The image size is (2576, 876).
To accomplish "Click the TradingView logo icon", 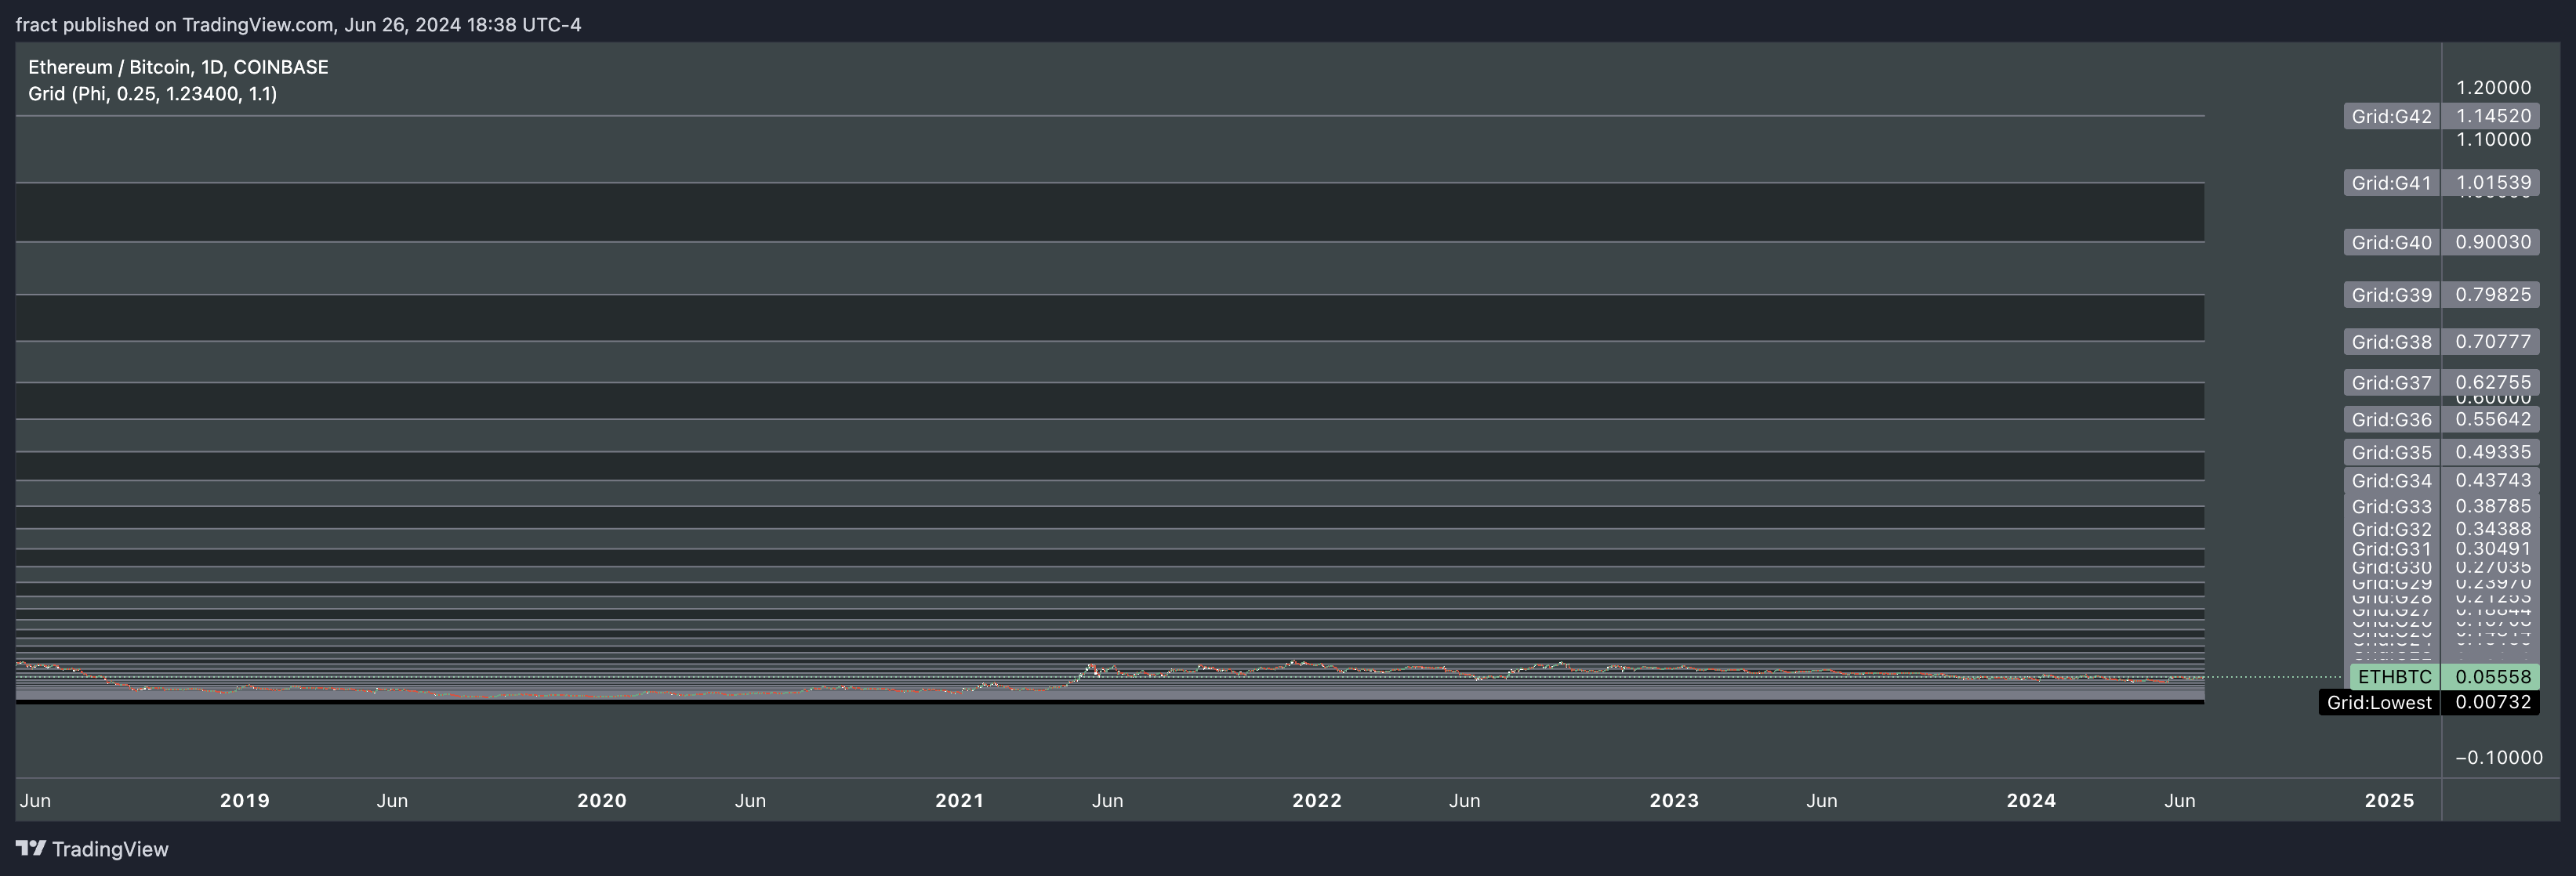I will (x=31, y=848).
